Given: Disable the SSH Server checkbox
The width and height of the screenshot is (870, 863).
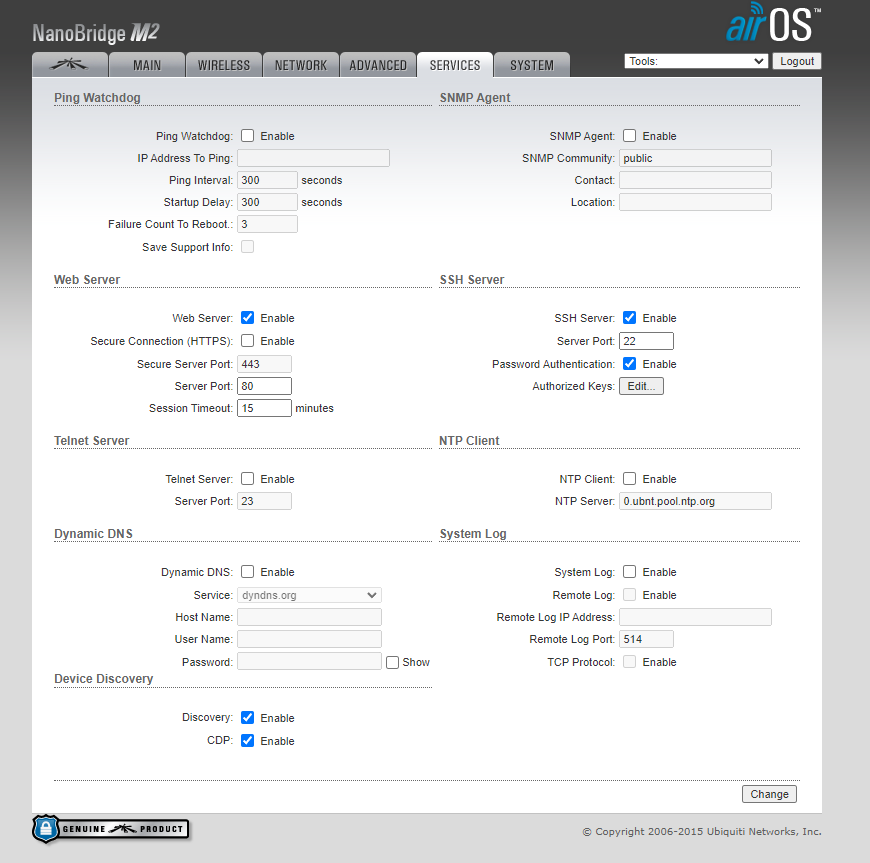Looking at the screenshot, I should [x=629, y=318].
